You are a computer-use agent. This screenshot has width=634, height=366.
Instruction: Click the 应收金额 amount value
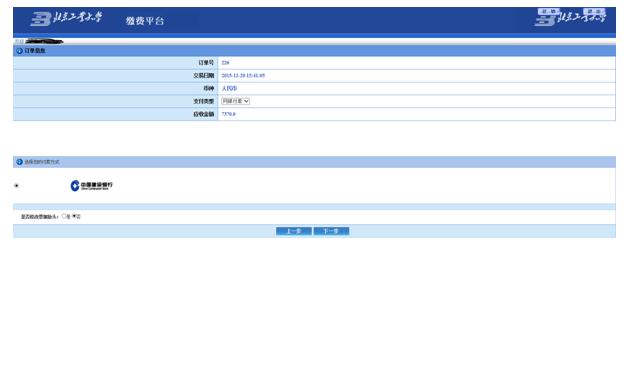[x=228, y=114]
